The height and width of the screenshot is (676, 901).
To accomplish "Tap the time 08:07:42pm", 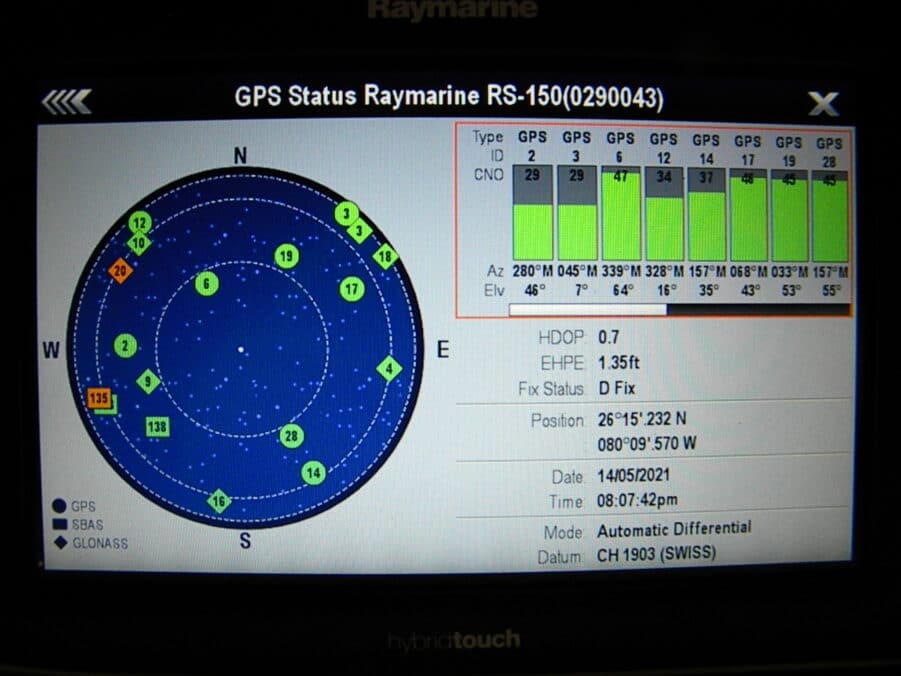I will (x=637, y=500).
